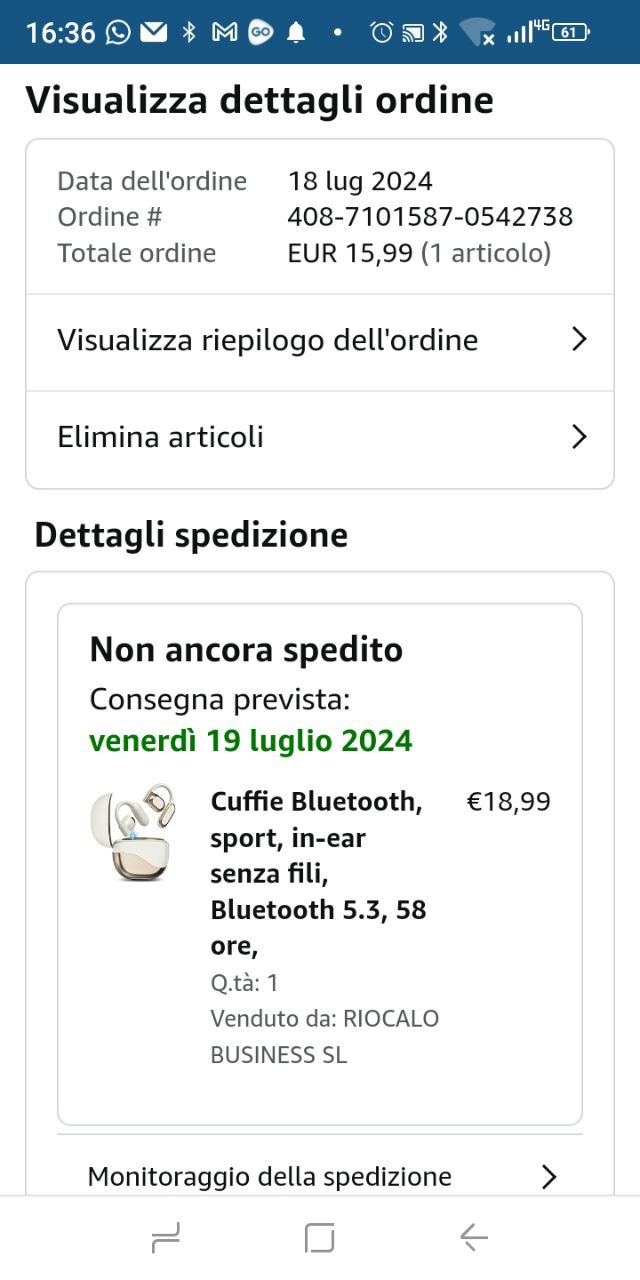The height and width of the screenshot is (1280, 640).
Task: Tap the order number 408-7101587-0542738
Action: (x=430, y=216)
